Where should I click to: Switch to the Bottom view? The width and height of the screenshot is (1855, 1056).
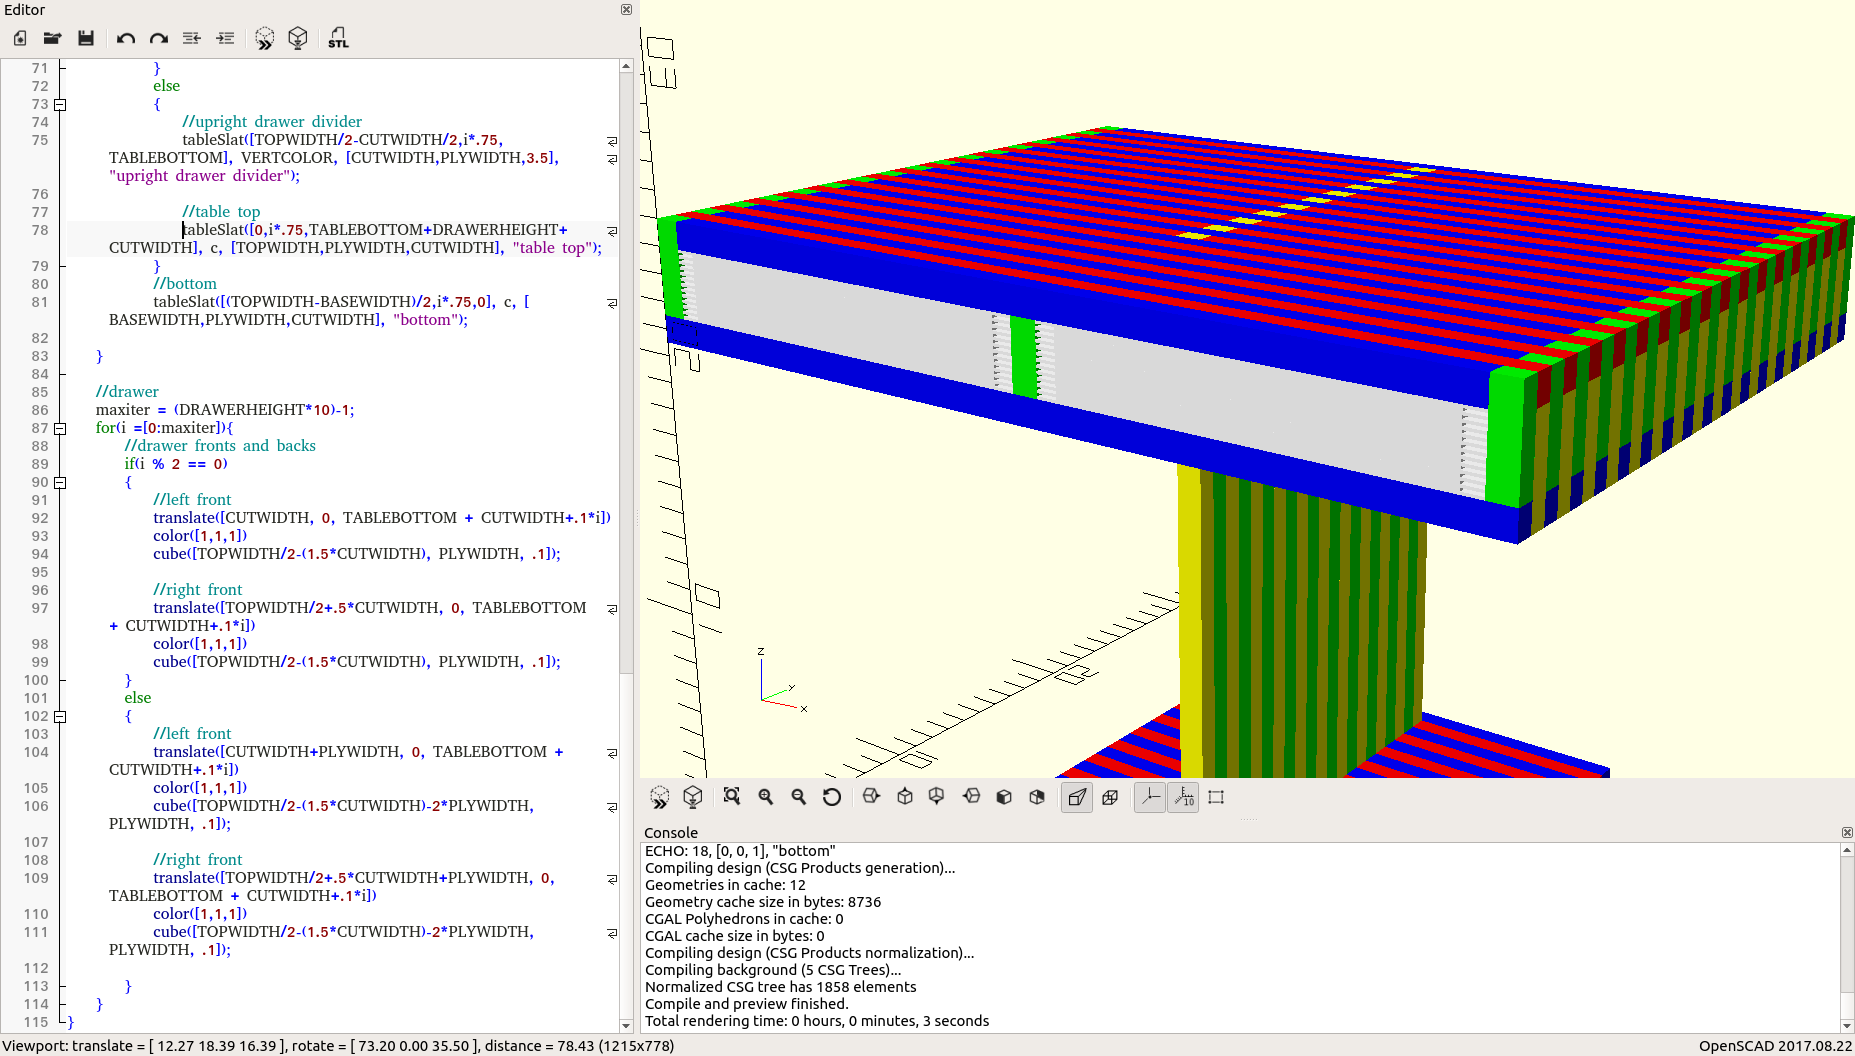937,797
